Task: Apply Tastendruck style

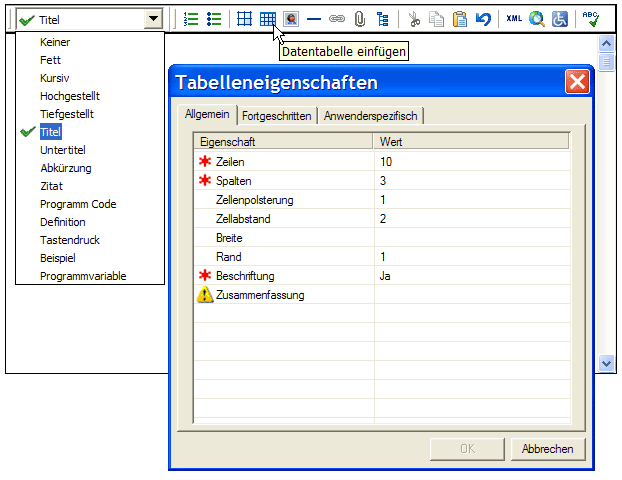Action: (x=70, y=240)
